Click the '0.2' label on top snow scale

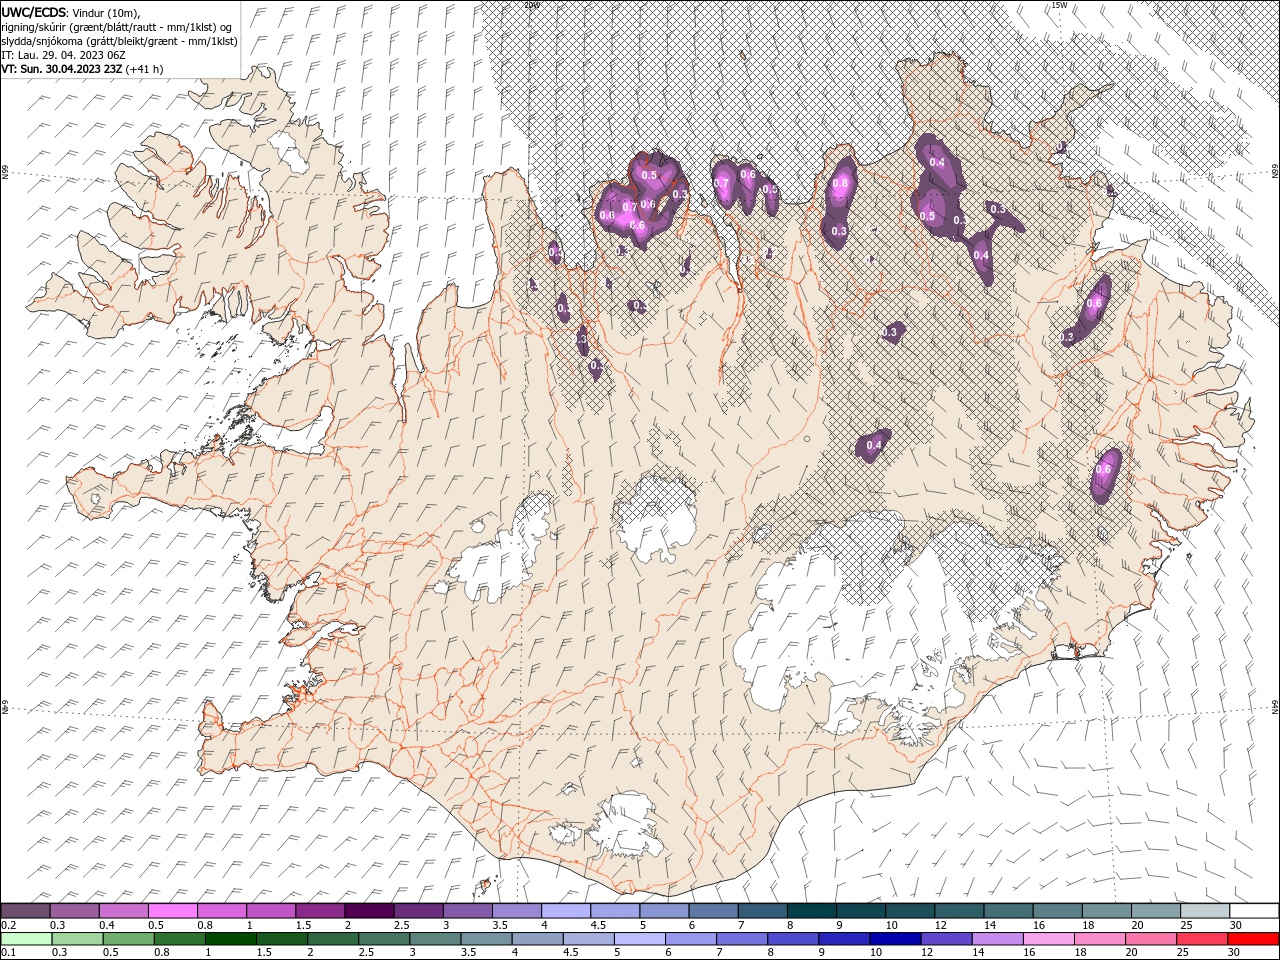8,925
